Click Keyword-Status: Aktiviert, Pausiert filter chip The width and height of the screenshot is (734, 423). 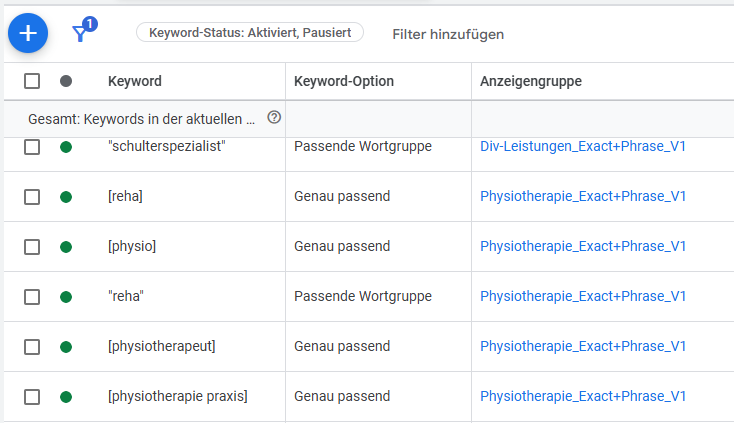click(x=250, y=33)
